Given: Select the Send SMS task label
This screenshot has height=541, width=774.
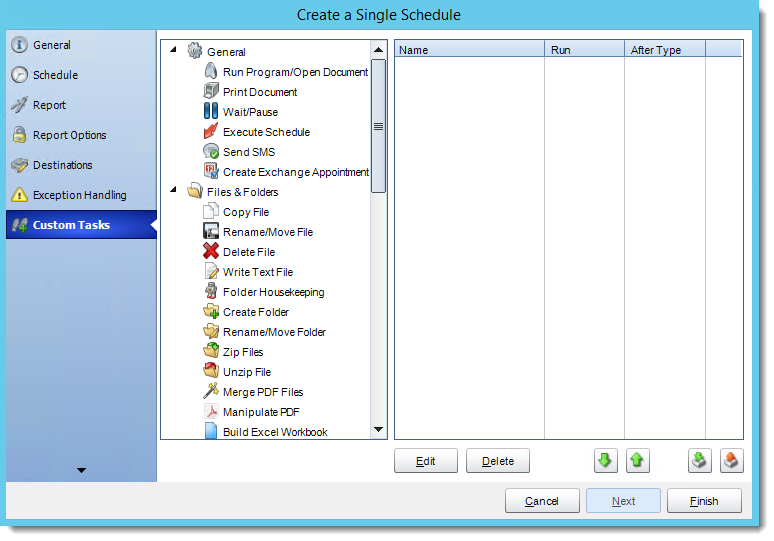Looking at the screenshot, I should tap(249, 152).
